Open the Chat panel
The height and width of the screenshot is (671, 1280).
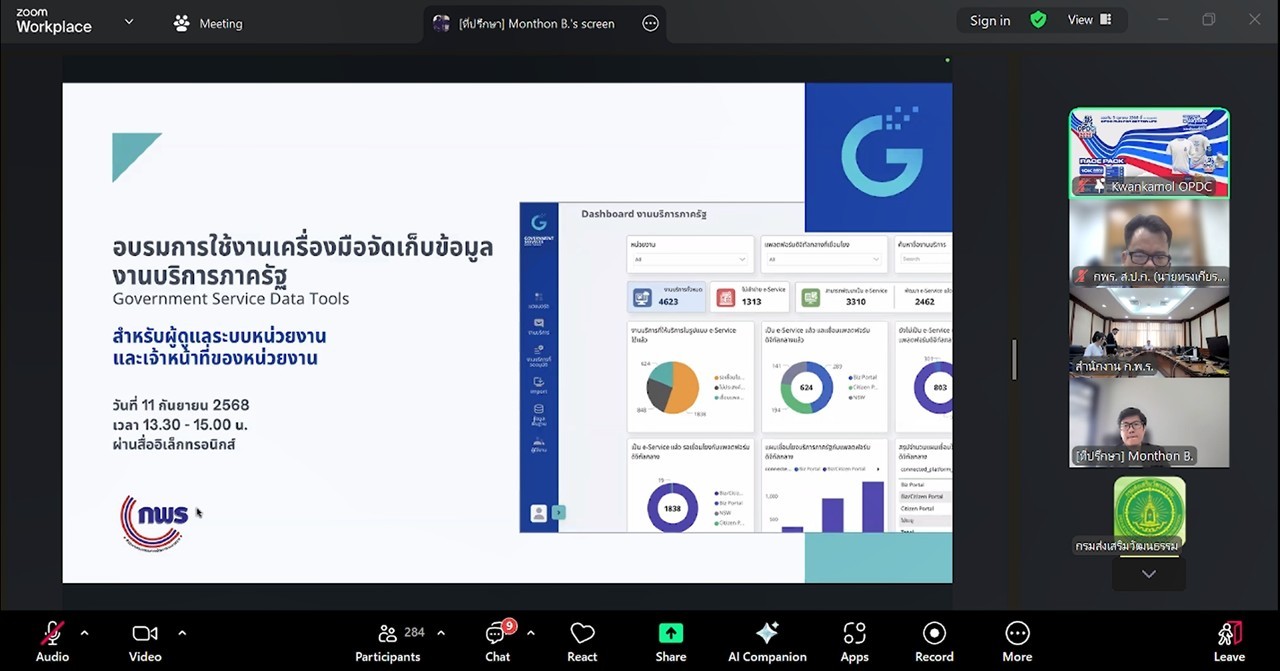[497, 641]
